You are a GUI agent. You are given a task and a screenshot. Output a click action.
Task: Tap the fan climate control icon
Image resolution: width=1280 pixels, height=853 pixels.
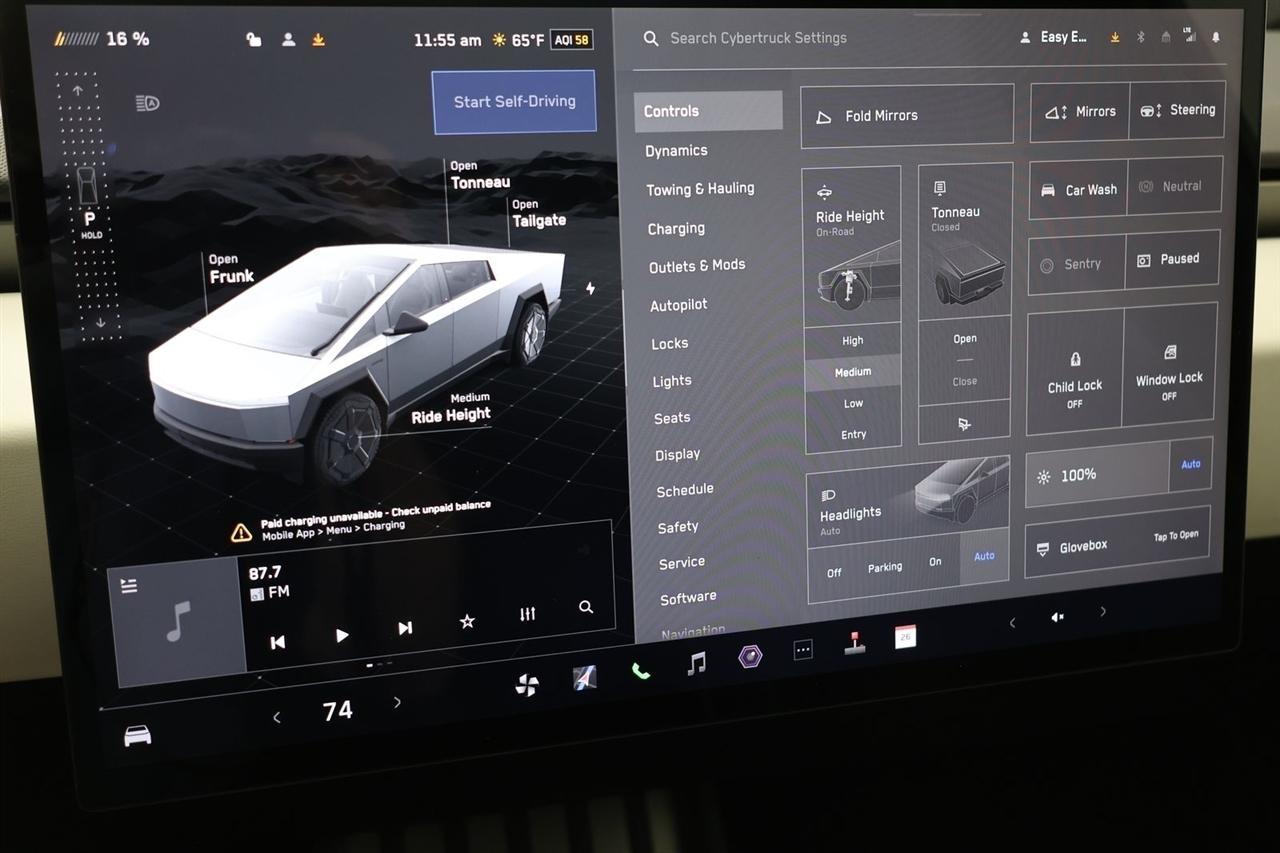527,684
